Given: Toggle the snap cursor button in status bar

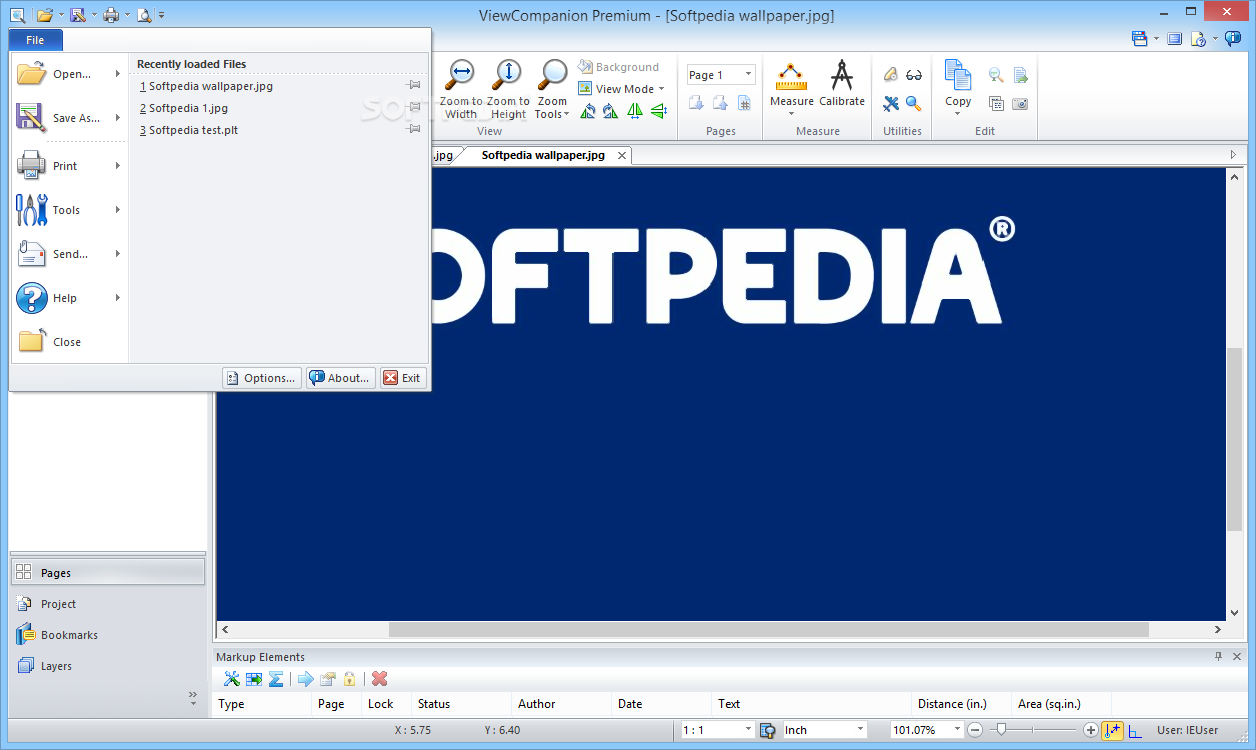Looking at the screenshot, I should pos(1113,730).
